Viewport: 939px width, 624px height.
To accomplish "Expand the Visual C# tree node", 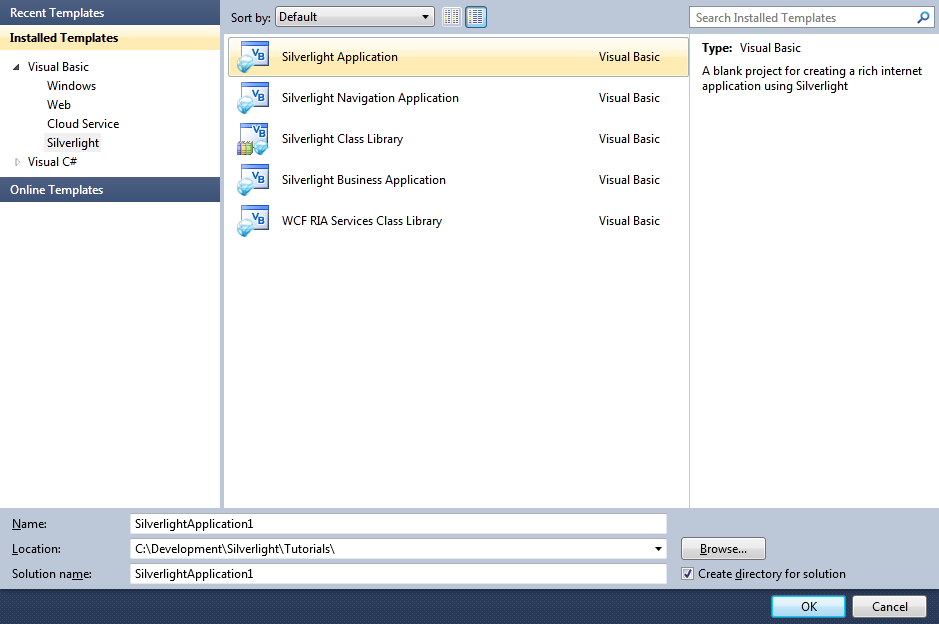I will pyautogui.click(x=17, y=162).
